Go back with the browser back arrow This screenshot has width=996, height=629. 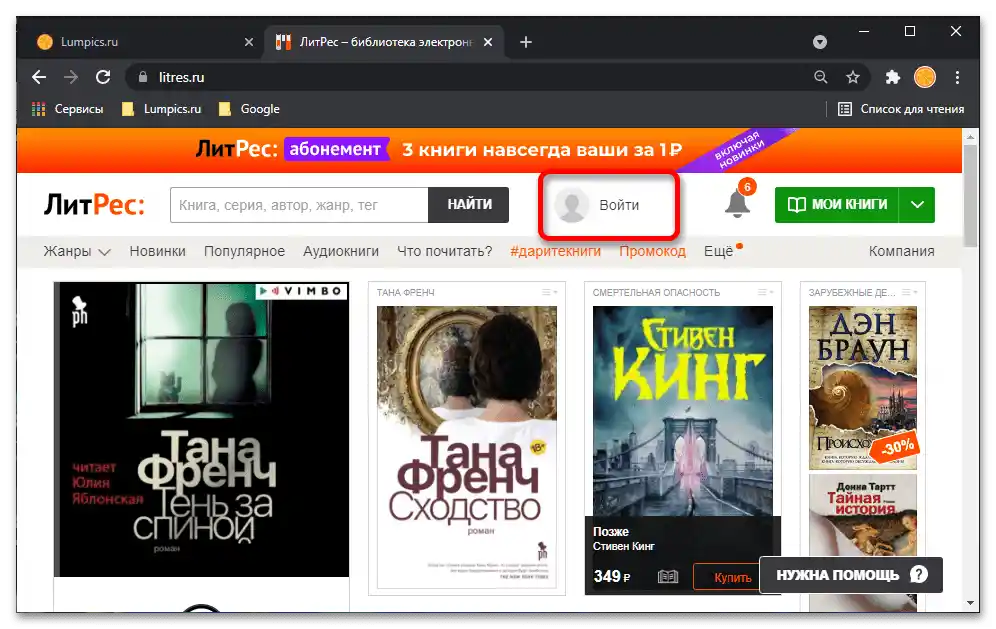pyautogui.click(x=39, y=78)
